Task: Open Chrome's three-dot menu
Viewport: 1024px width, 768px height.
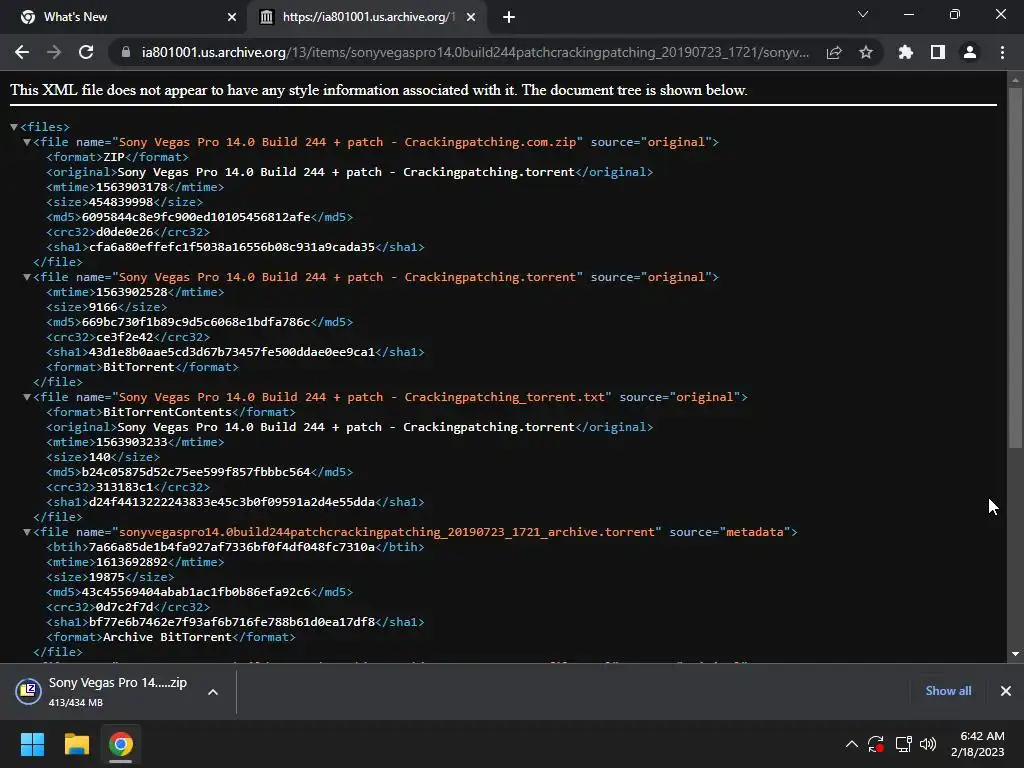Action: coord(1002,52)
